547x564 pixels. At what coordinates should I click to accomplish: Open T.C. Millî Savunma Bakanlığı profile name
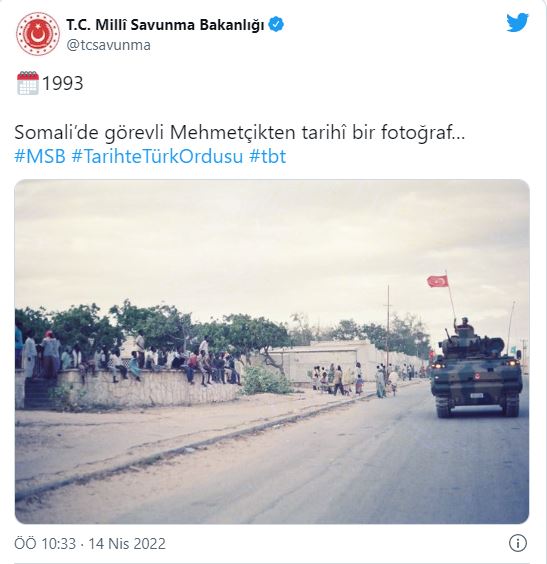165,25
